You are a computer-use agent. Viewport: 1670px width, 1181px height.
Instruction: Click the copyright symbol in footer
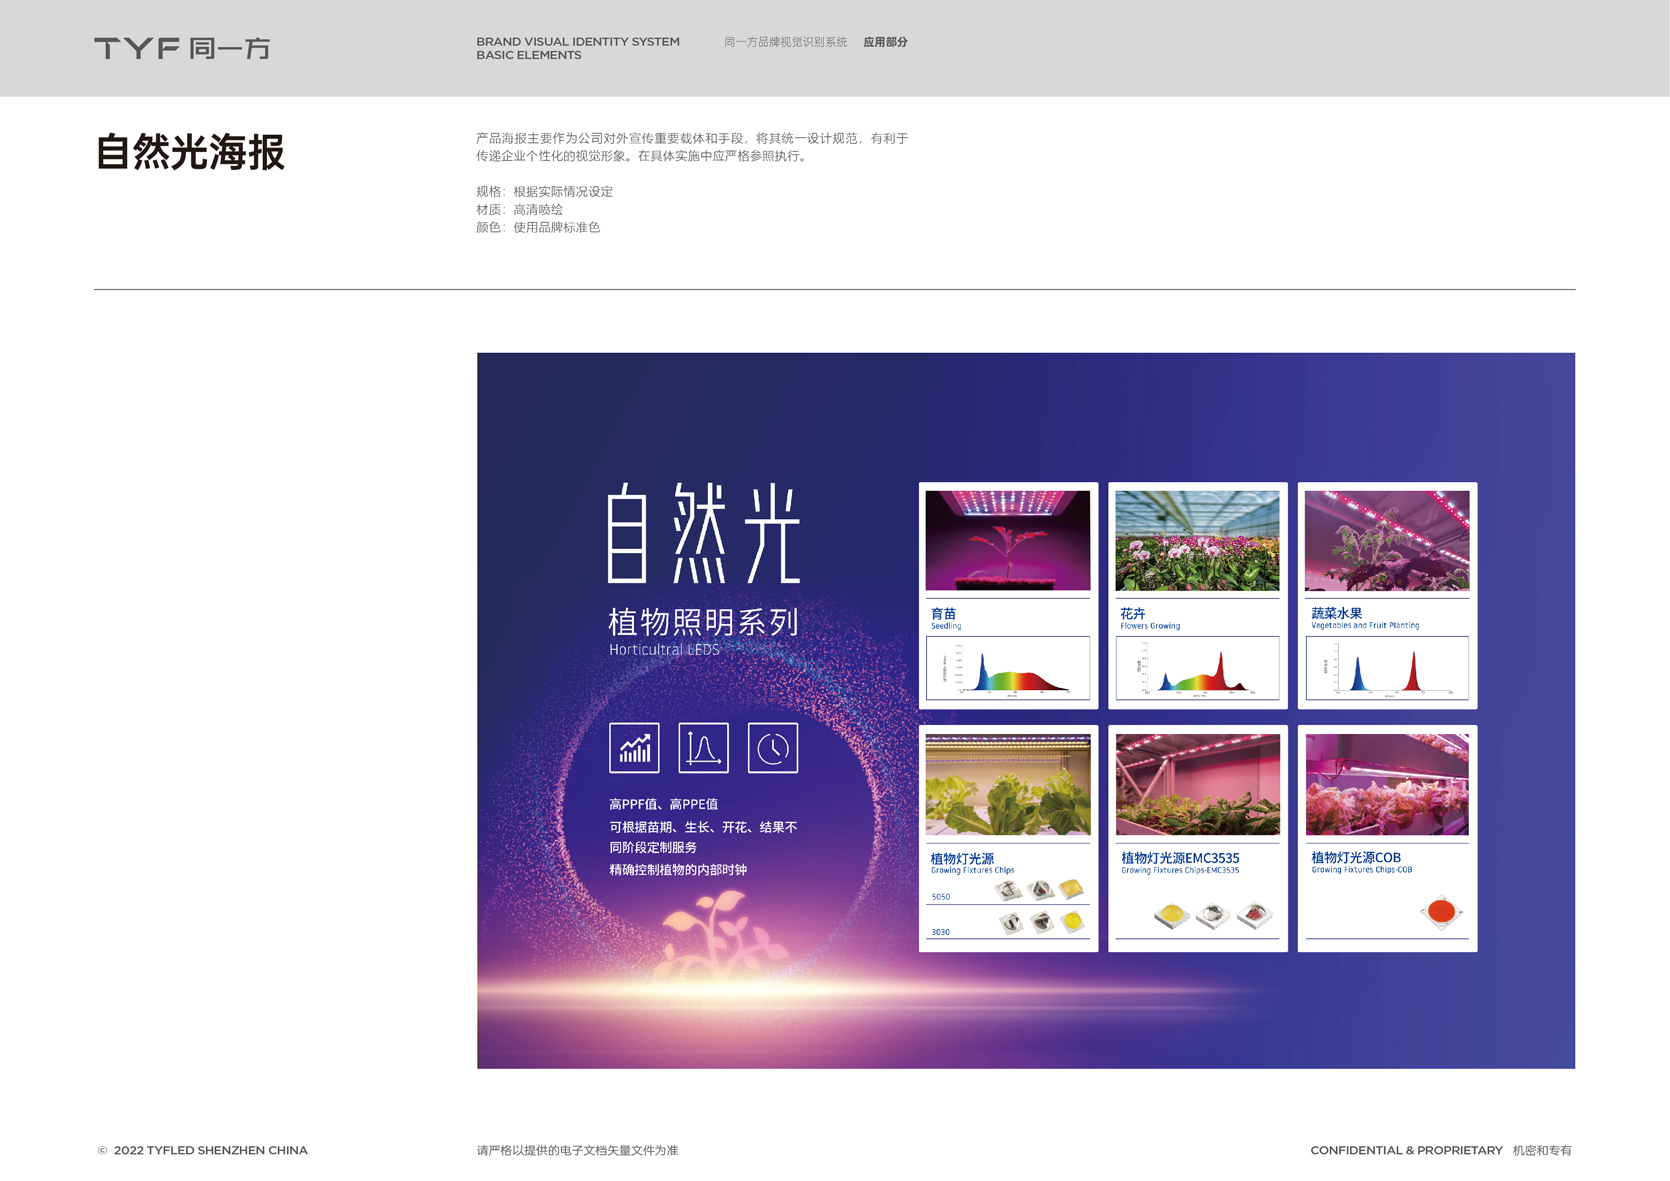(x=102, y=1151)
